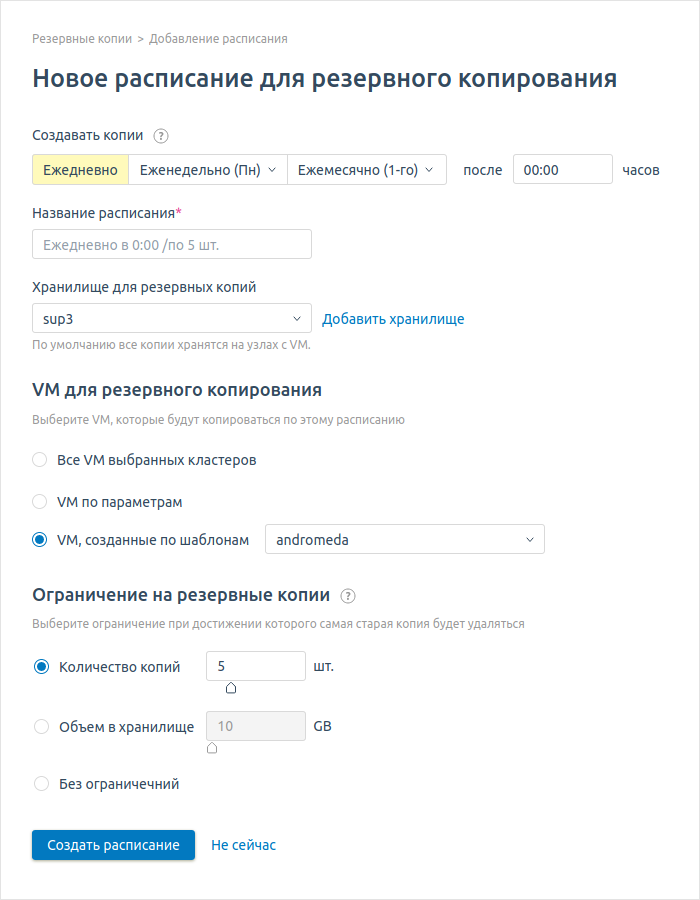Click slider handle under copies count field
700x900 pixels.
(x=231, y=687)
